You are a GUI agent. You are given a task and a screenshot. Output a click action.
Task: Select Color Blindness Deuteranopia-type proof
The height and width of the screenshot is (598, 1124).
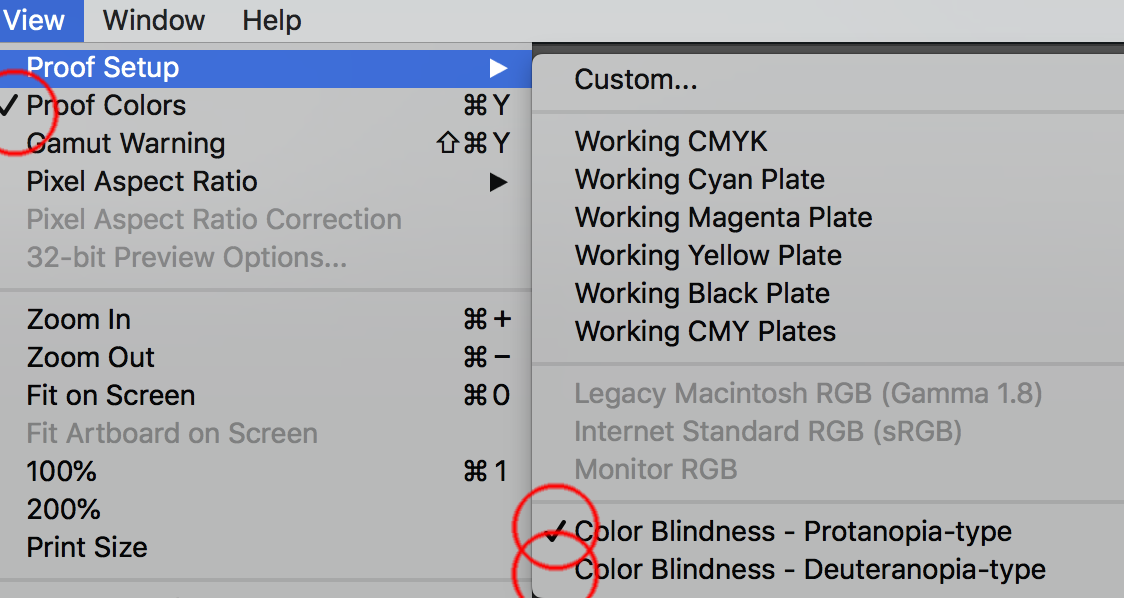click(x=810, y=570)
